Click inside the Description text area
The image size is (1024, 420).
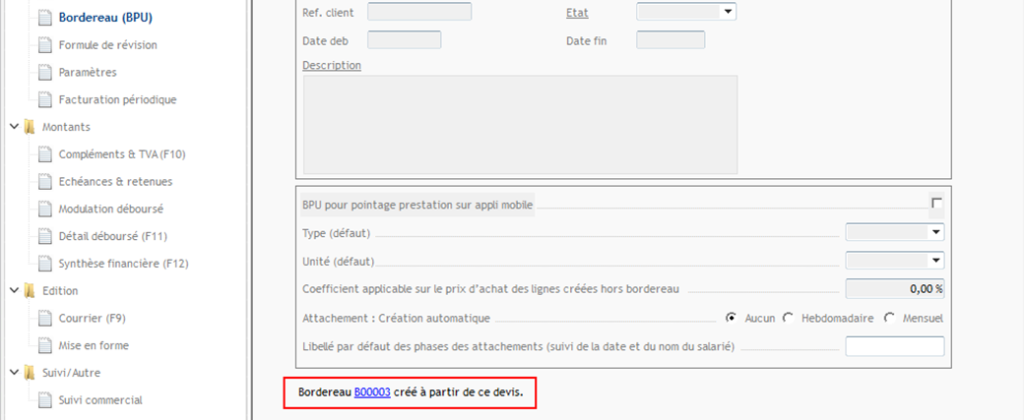(x=520, y=125)
